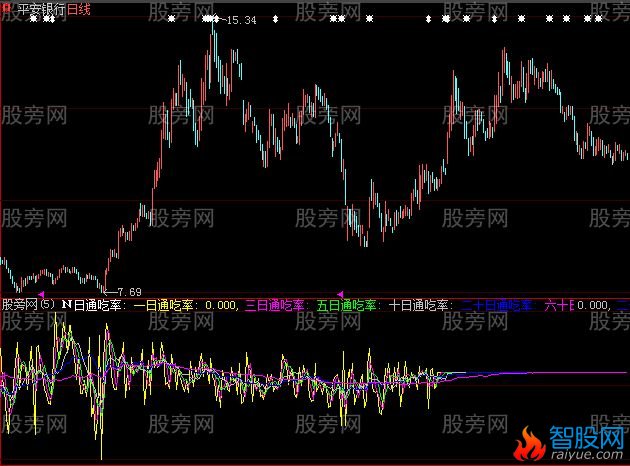Open the 股旁网(5) indicator name
Viewport: 630px width, 466px height.
(x=28, y=305)
